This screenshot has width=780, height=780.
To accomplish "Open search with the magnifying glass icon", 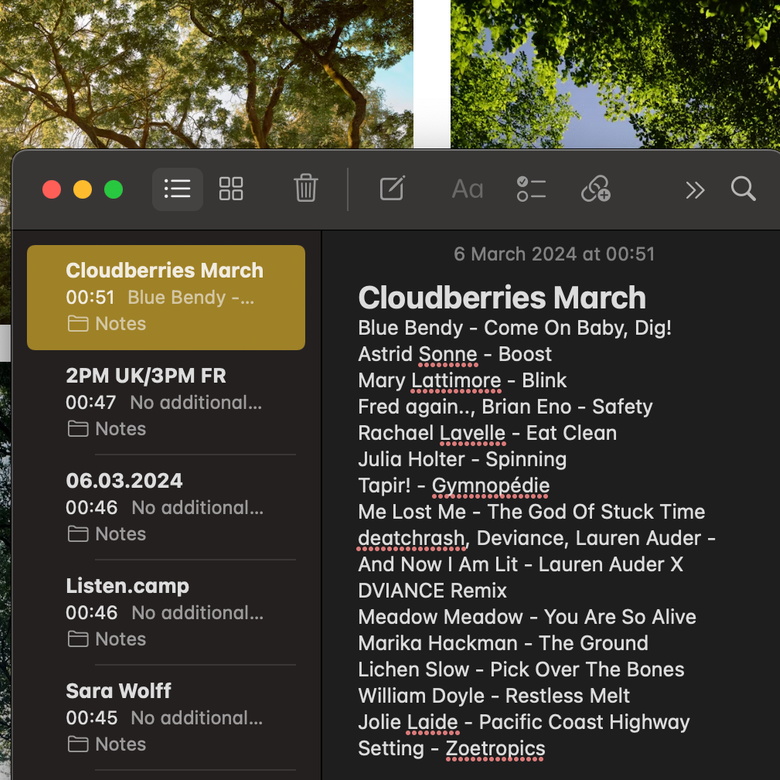I will tap(743, 189).
